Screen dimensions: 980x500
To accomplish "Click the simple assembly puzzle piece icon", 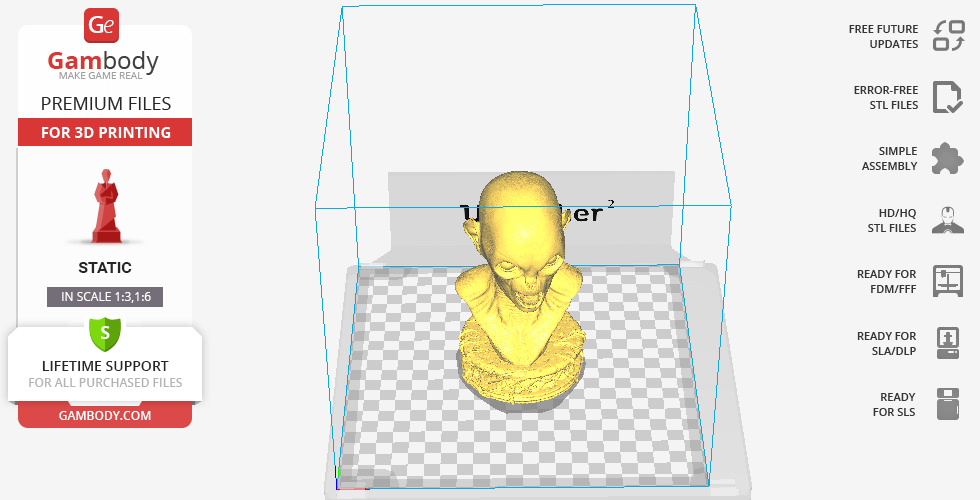I will pos(947,159).
